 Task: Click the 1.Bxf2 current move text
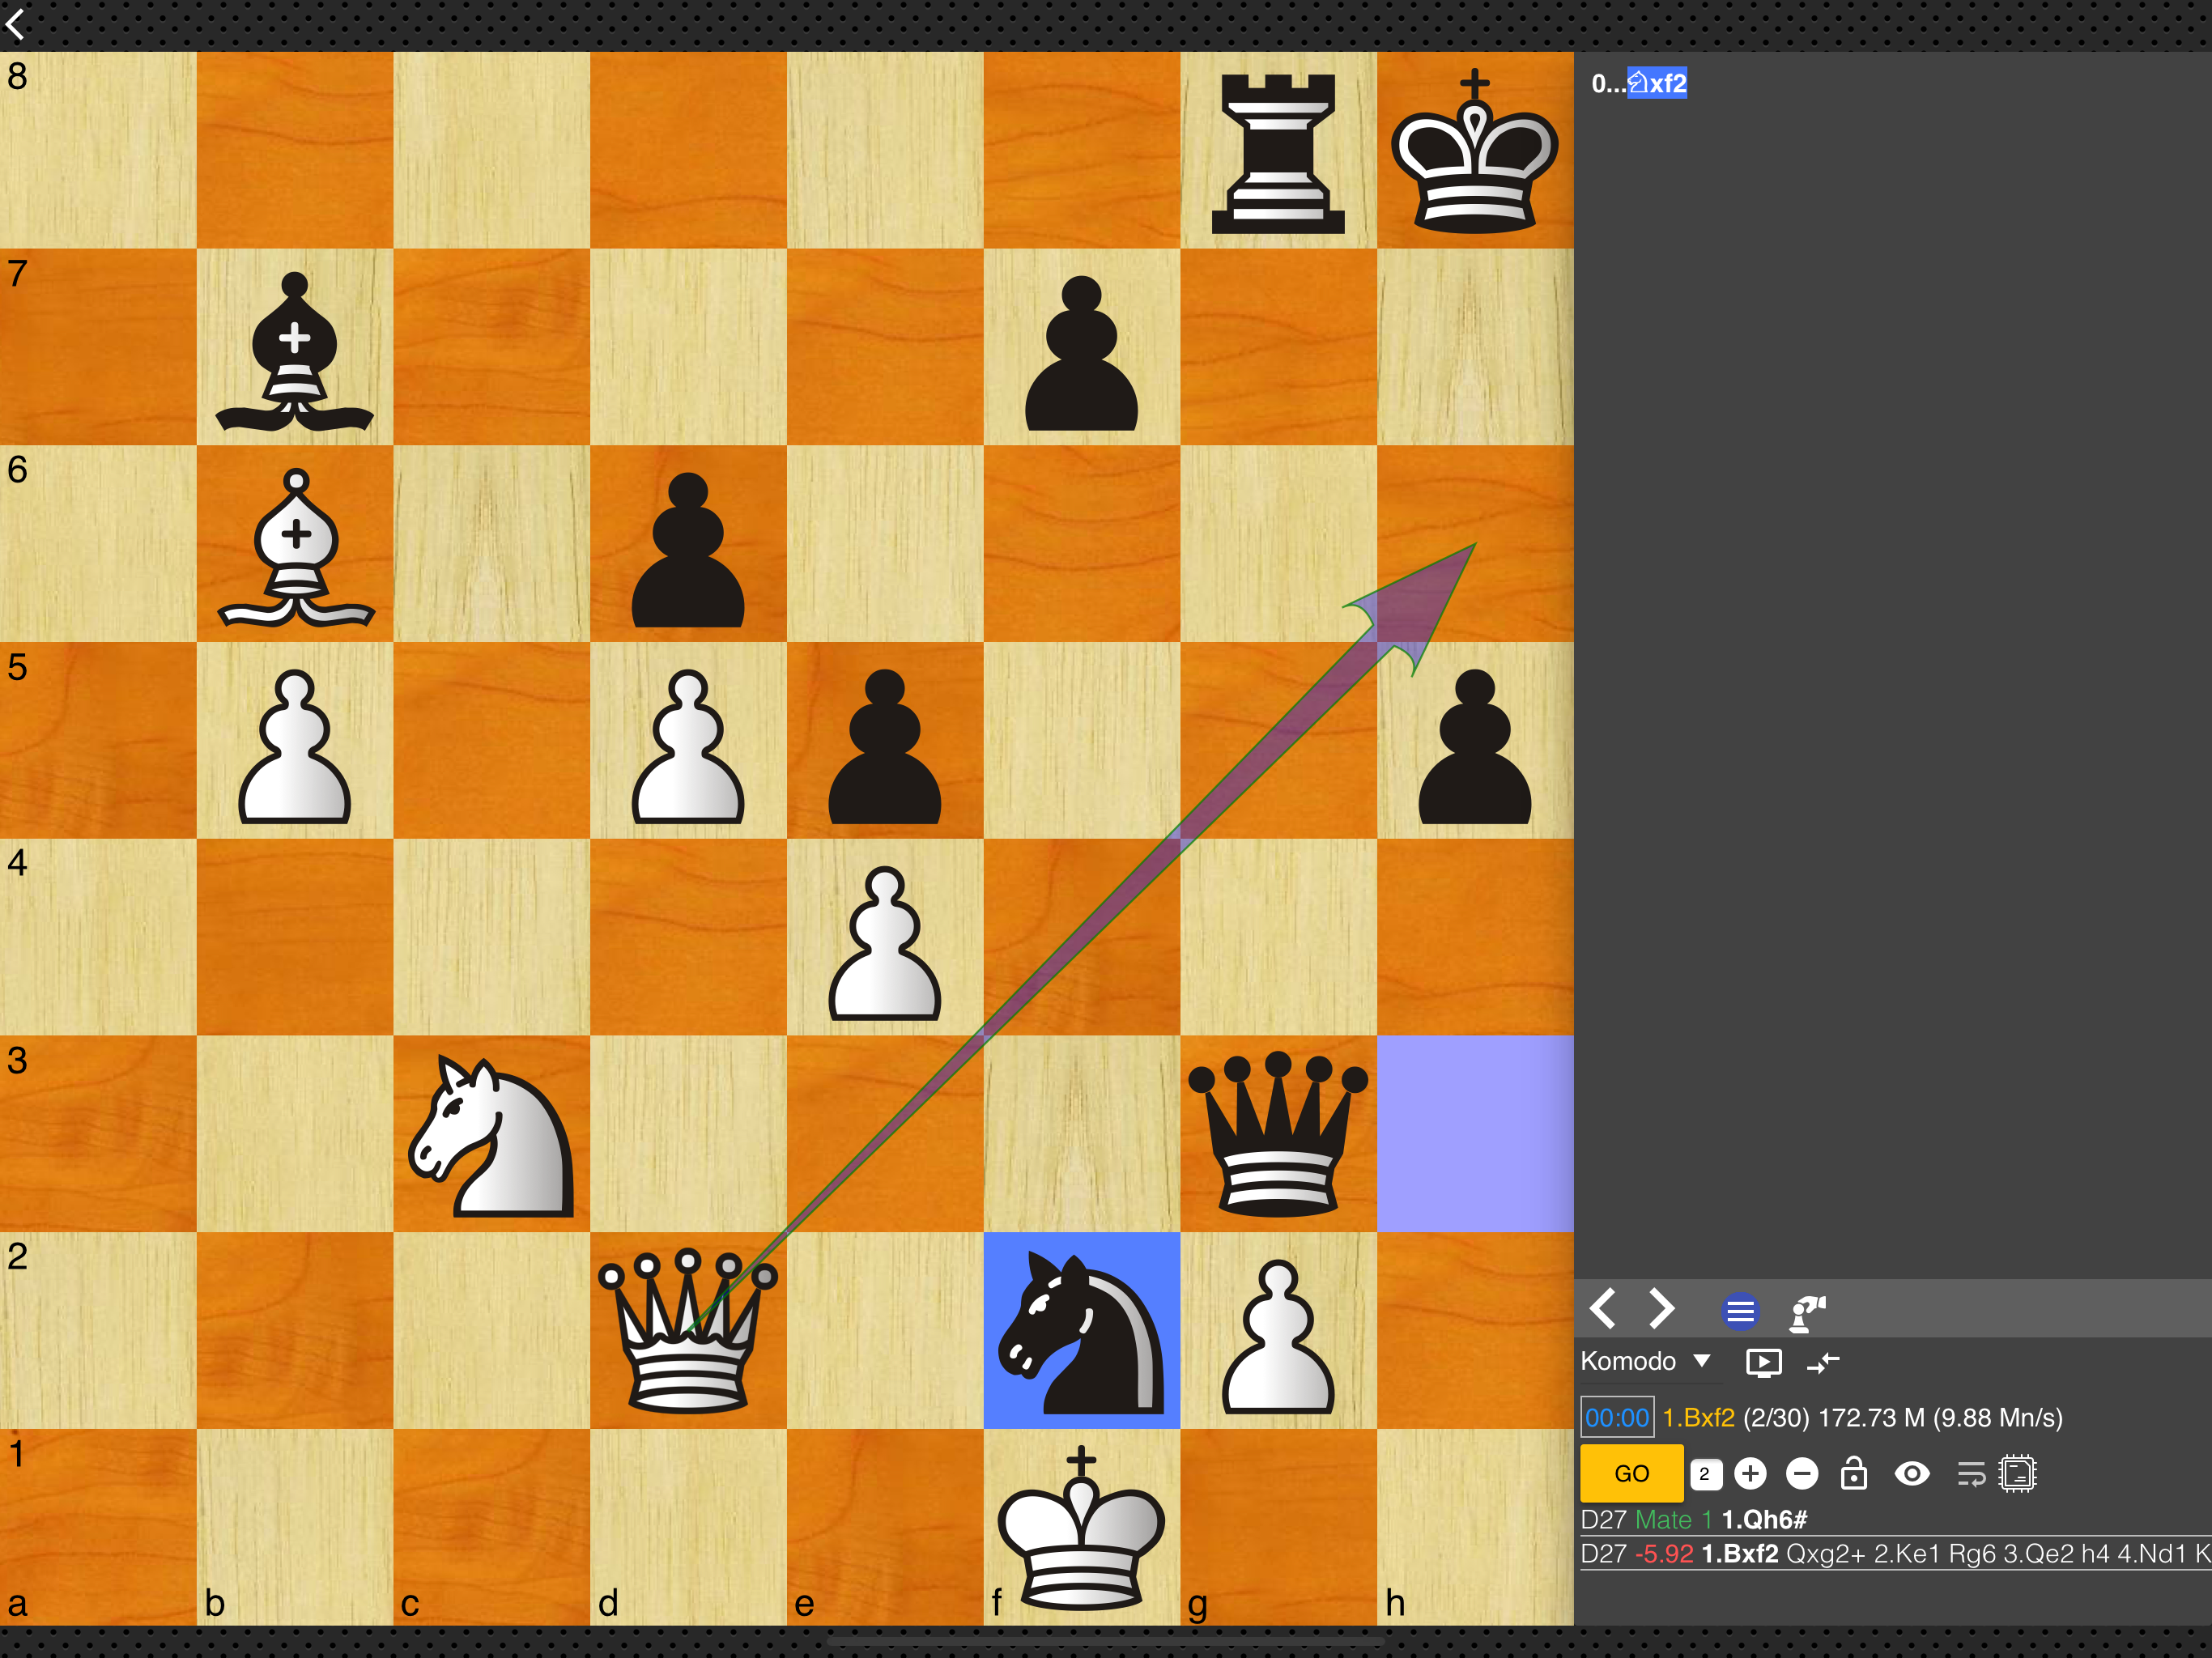pos(1698,1417)
